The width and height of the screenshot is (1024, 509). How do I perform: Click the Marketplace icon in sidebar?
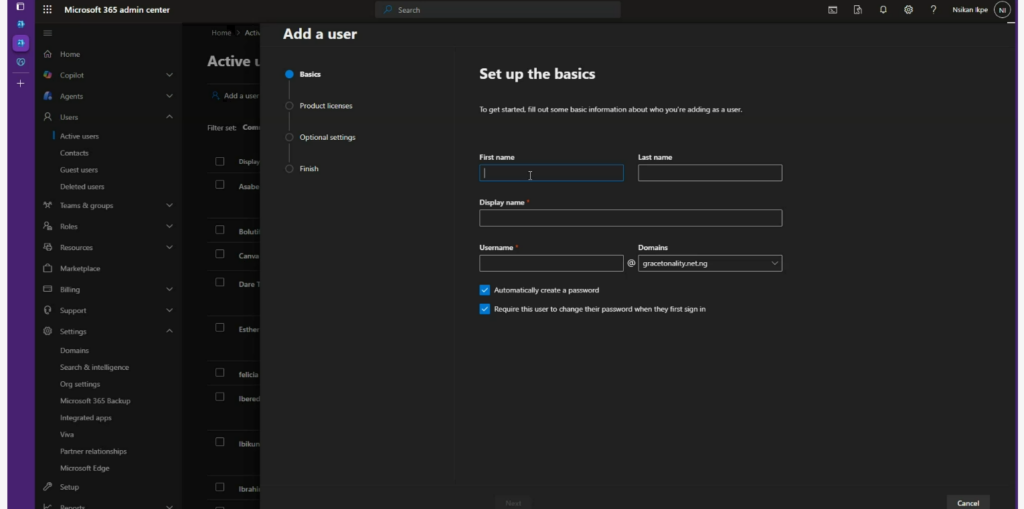click(x=48, y=268)
